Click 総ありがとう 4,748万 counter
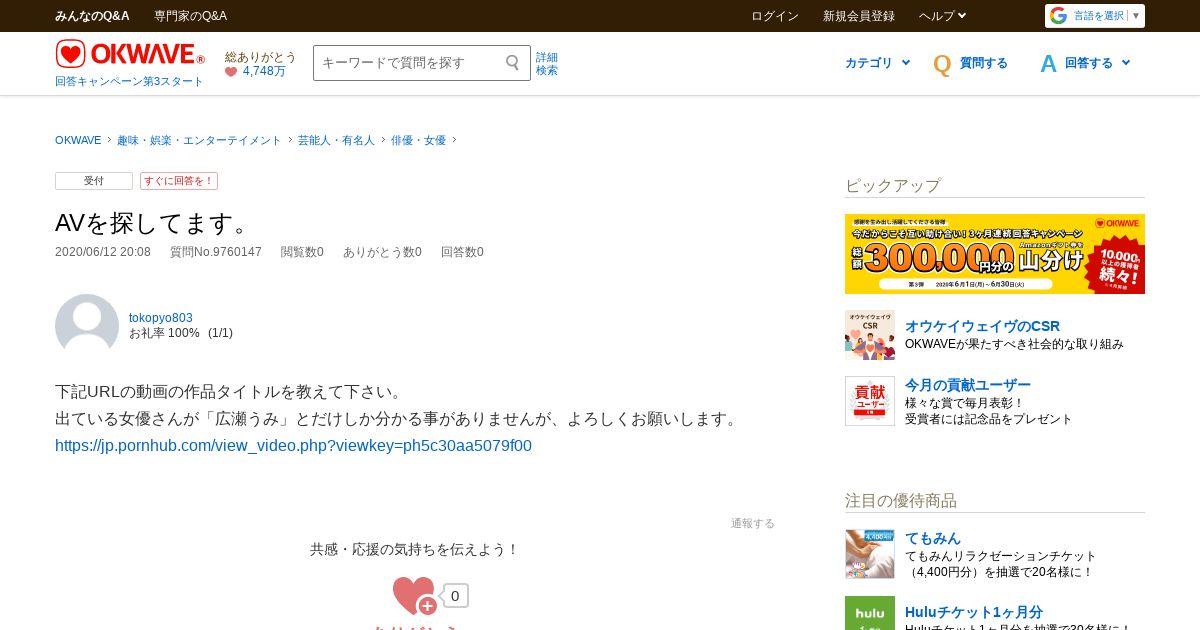 (x=260, y=64)
